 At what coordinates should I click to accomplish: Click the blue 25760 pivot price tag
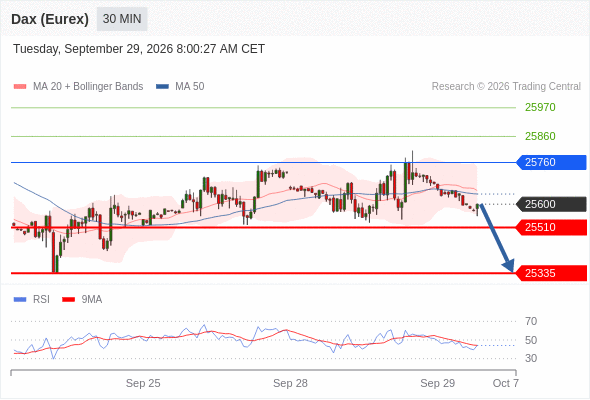point(552,163)
